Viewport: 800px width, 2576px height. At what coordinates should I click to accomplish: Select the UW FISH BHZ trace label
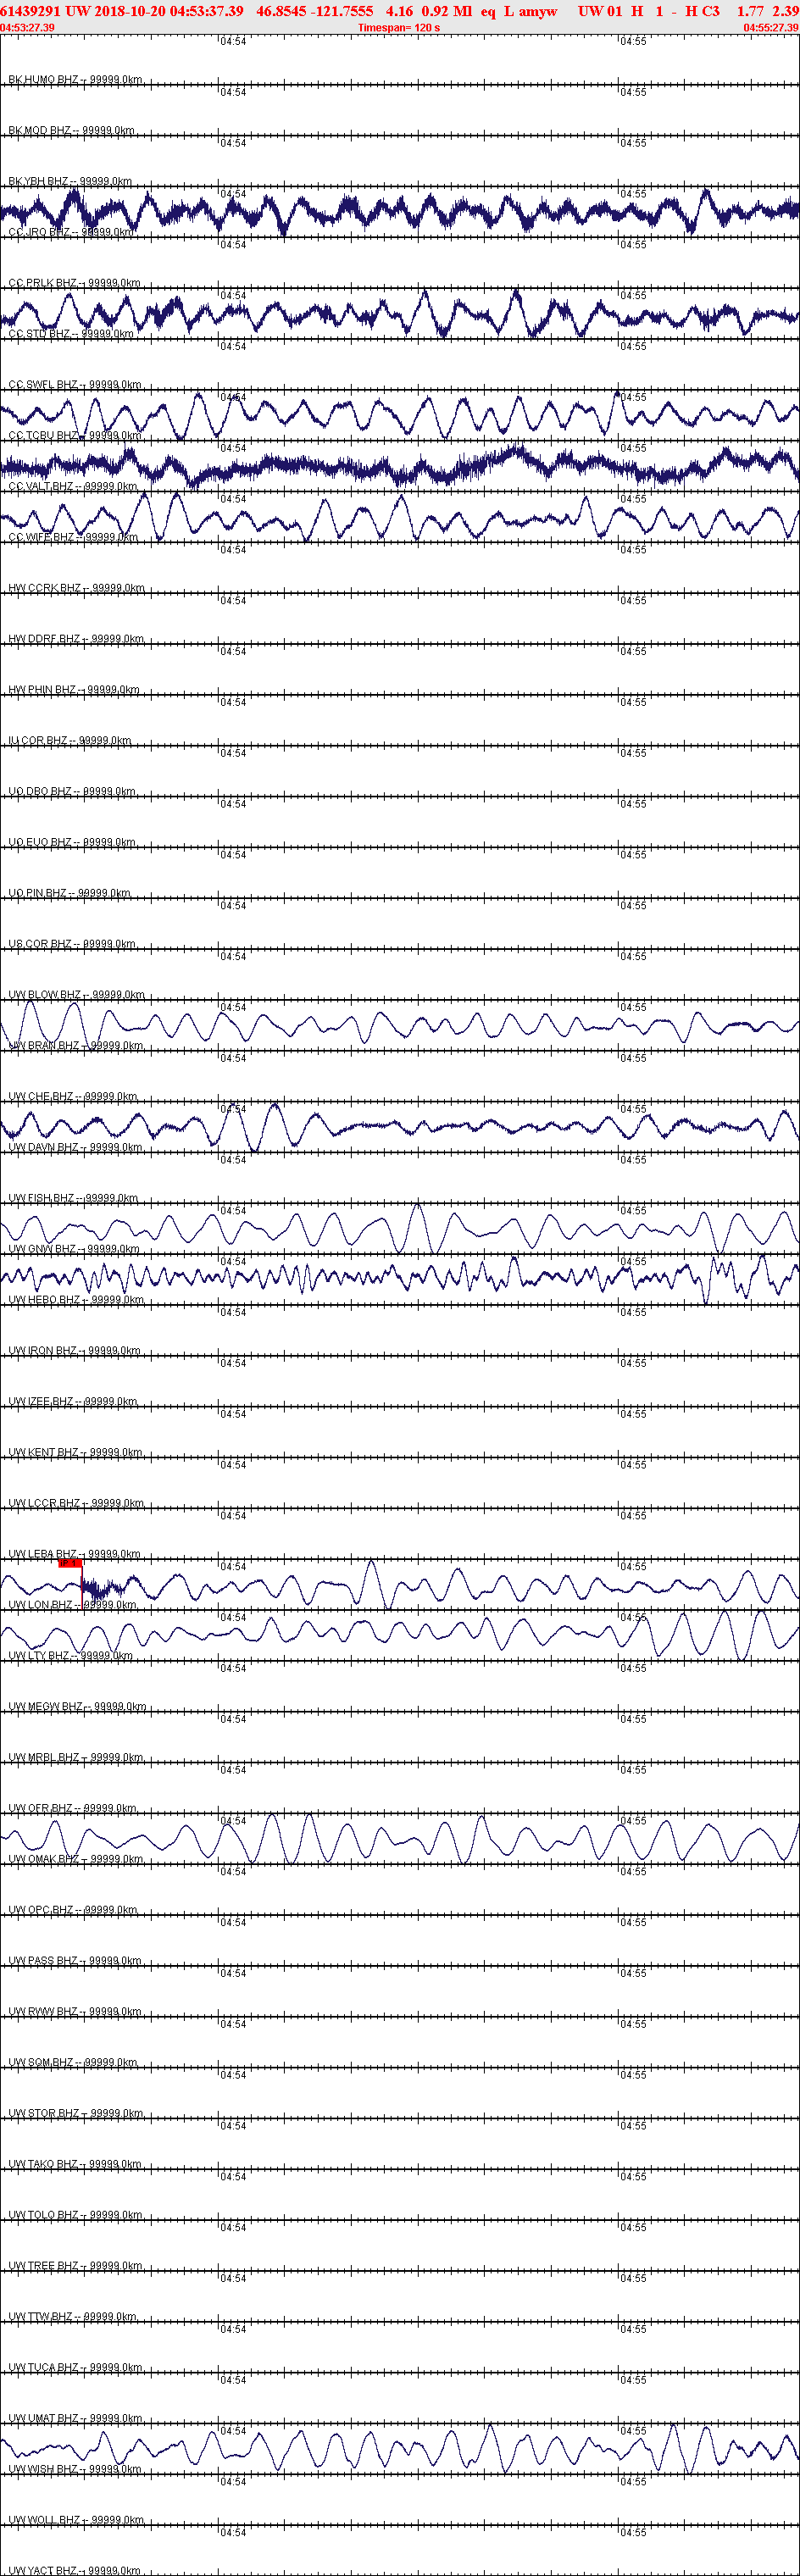click(x=74, y=1197)
